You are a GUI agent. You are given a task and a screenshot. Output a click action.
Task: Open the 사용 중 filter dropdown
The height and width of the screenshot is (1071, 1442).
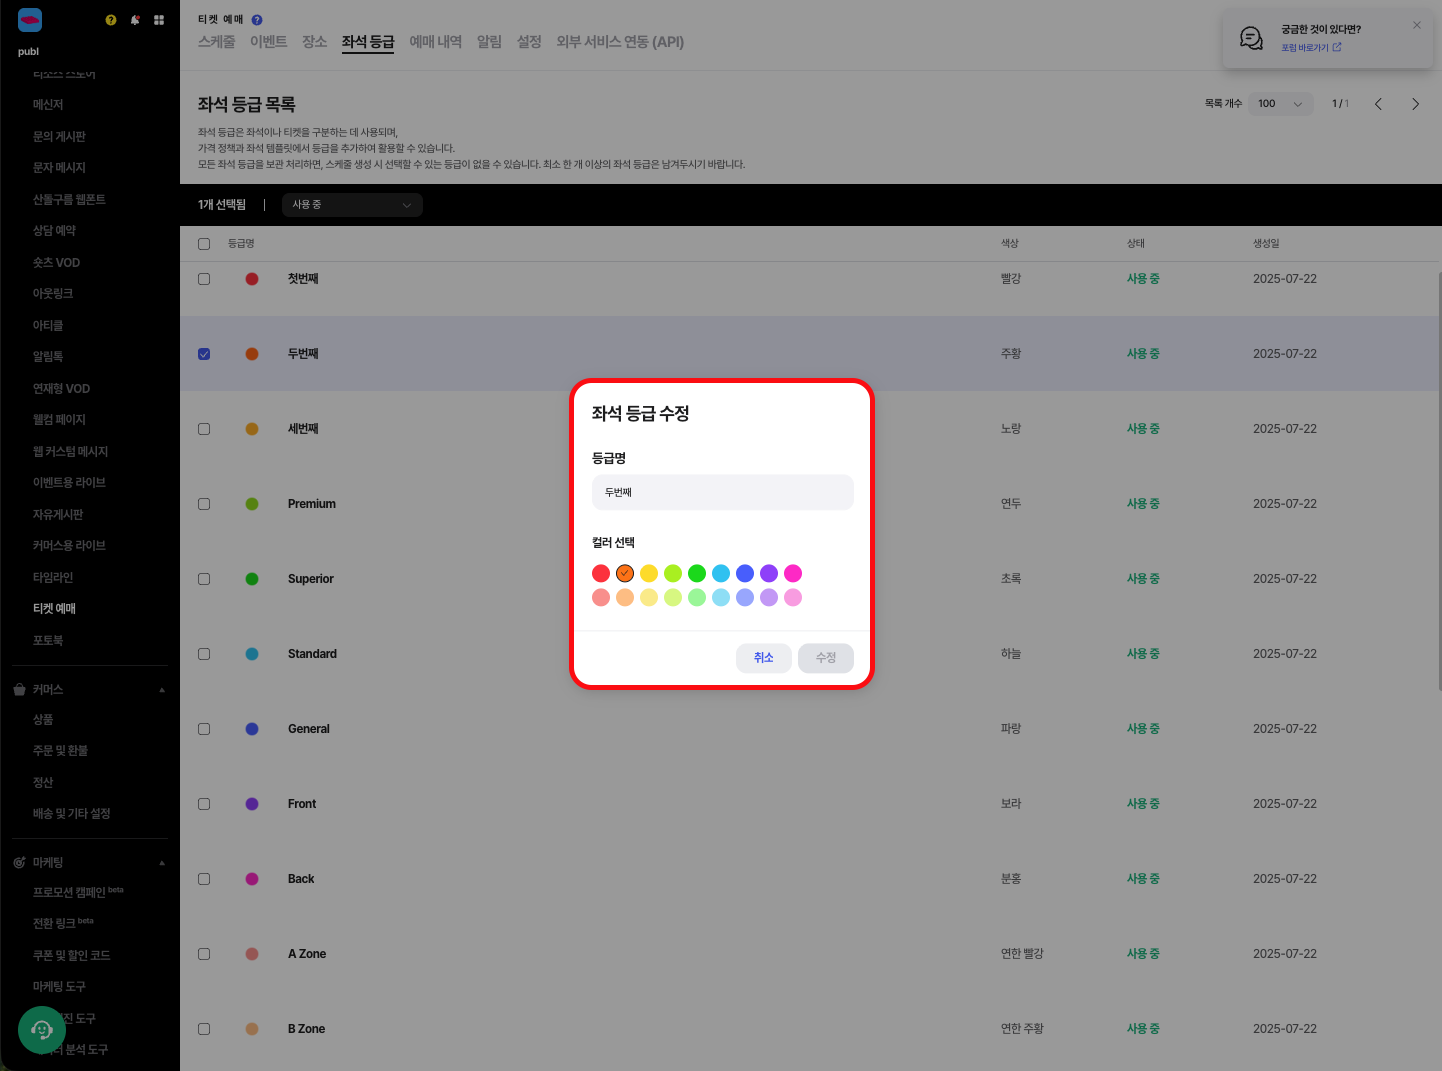coord(352,204)
